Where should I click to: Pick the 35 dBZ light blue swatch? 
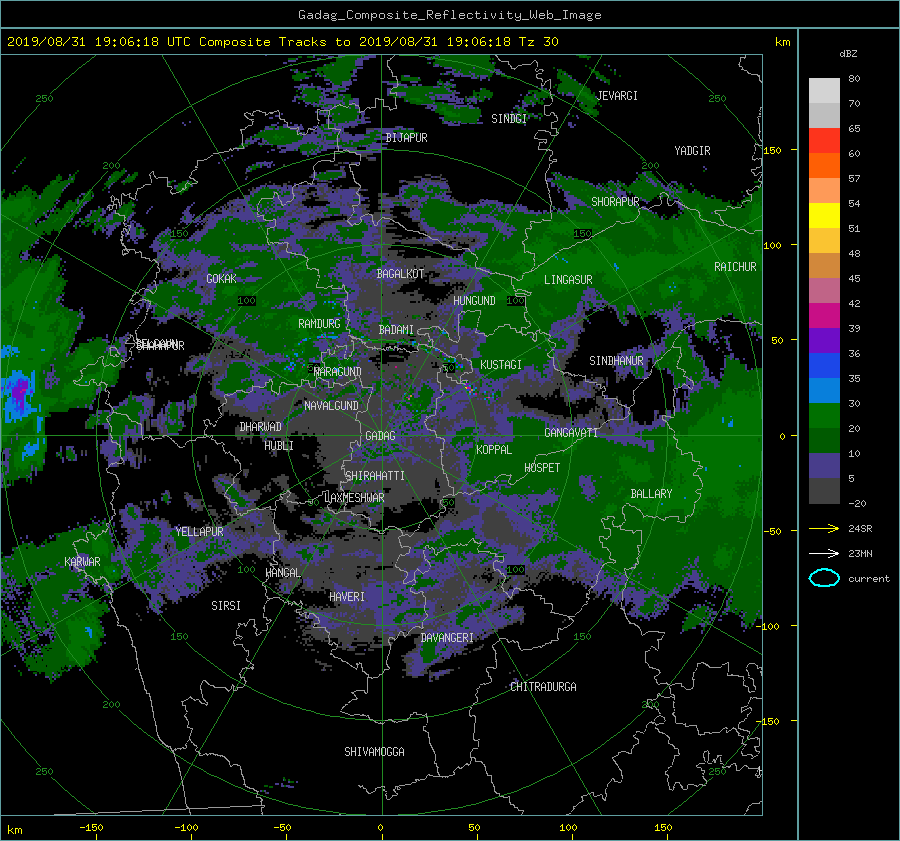[824, 390]
